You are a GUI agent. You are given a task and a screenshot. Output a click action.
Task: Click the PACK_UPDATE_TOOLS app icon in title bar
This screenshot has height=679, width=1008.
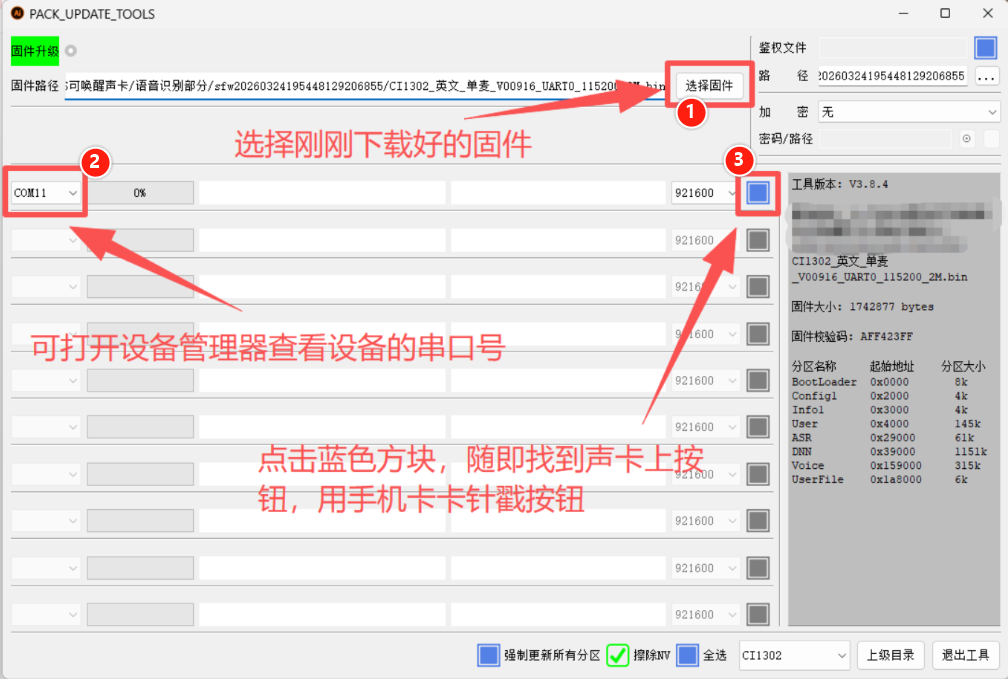pyautogui.click(x=17, y=14)
